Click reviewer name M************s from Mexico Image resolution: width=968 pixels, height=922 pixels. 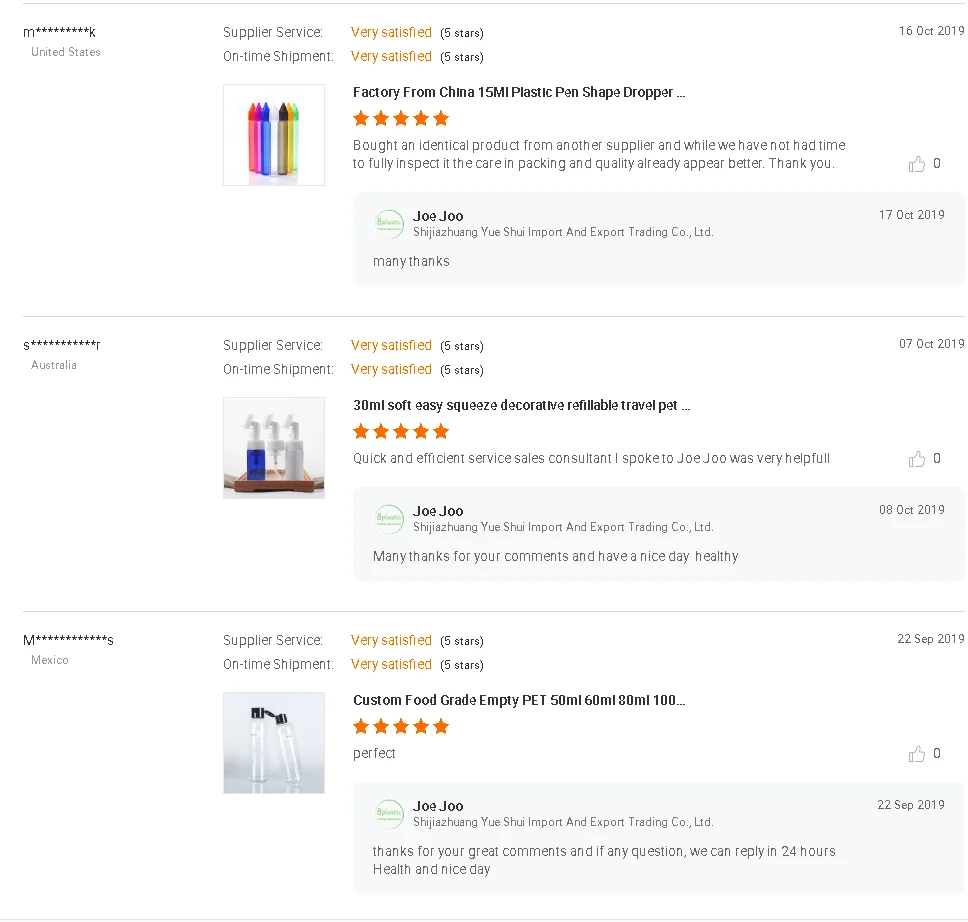tap(68, 641)
